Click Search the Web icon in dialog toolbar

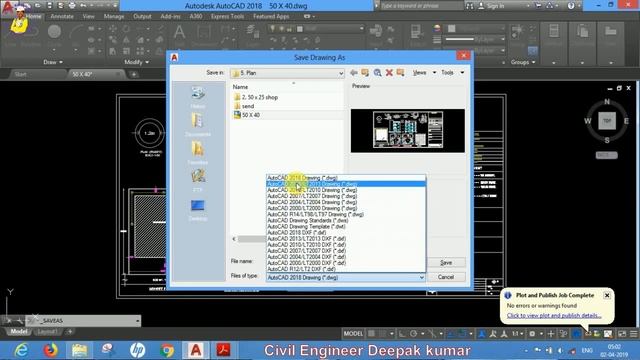coord(378,73)
